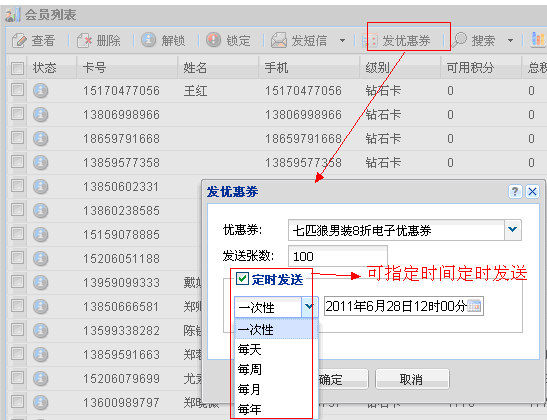Click the 取消 cancel button

[412, 379]
